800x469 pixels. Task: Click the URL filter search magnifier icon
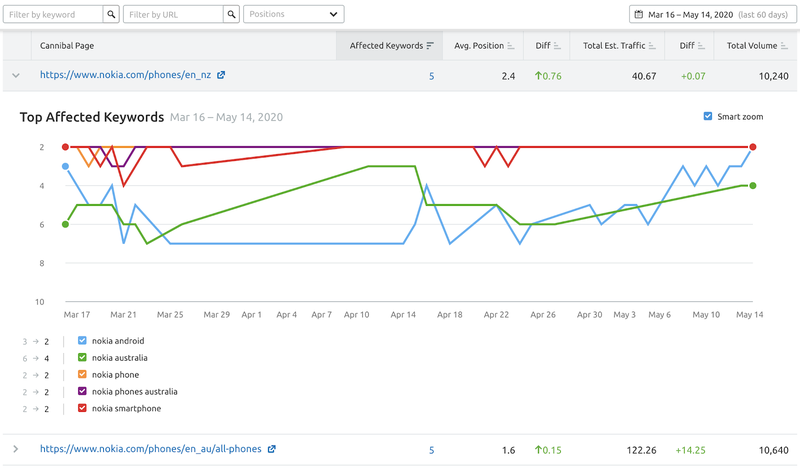tap(231, 15)
